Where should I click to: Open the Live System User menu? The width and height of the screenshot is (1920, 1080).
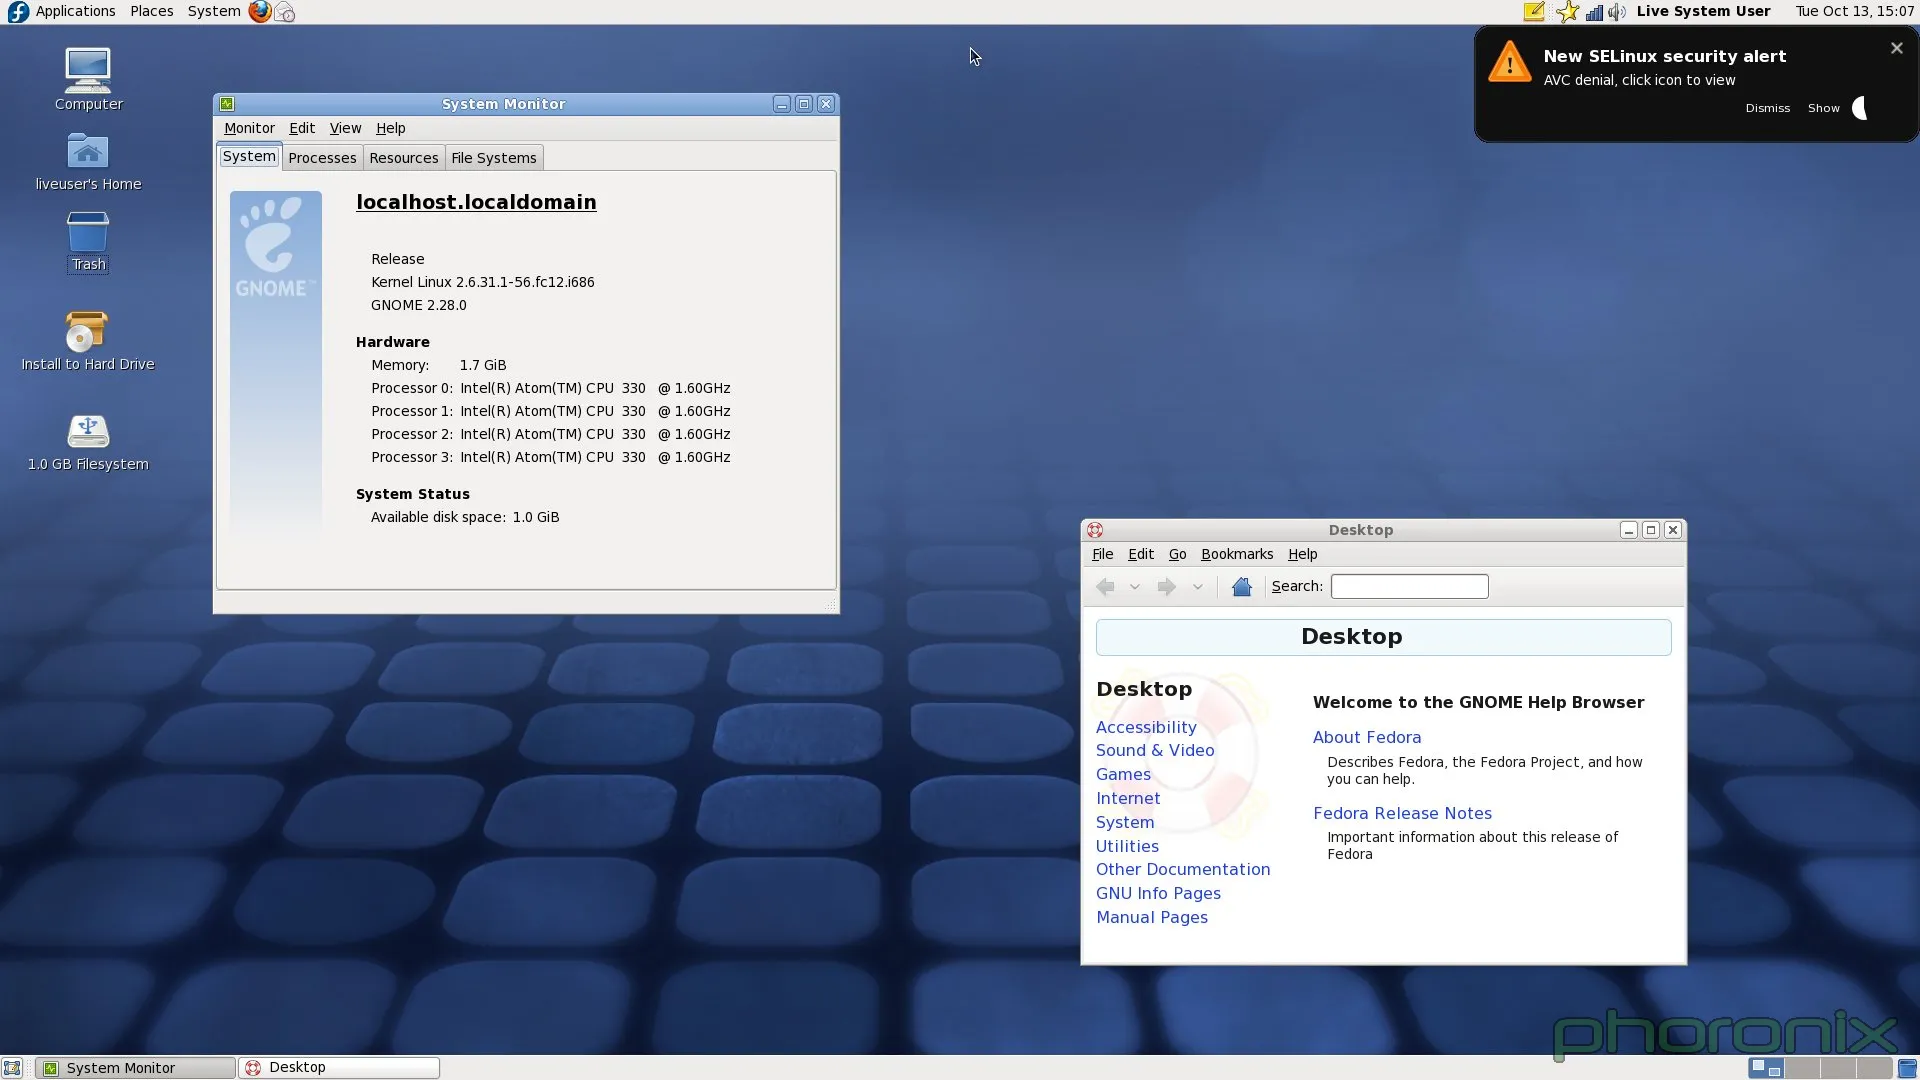1703,11
